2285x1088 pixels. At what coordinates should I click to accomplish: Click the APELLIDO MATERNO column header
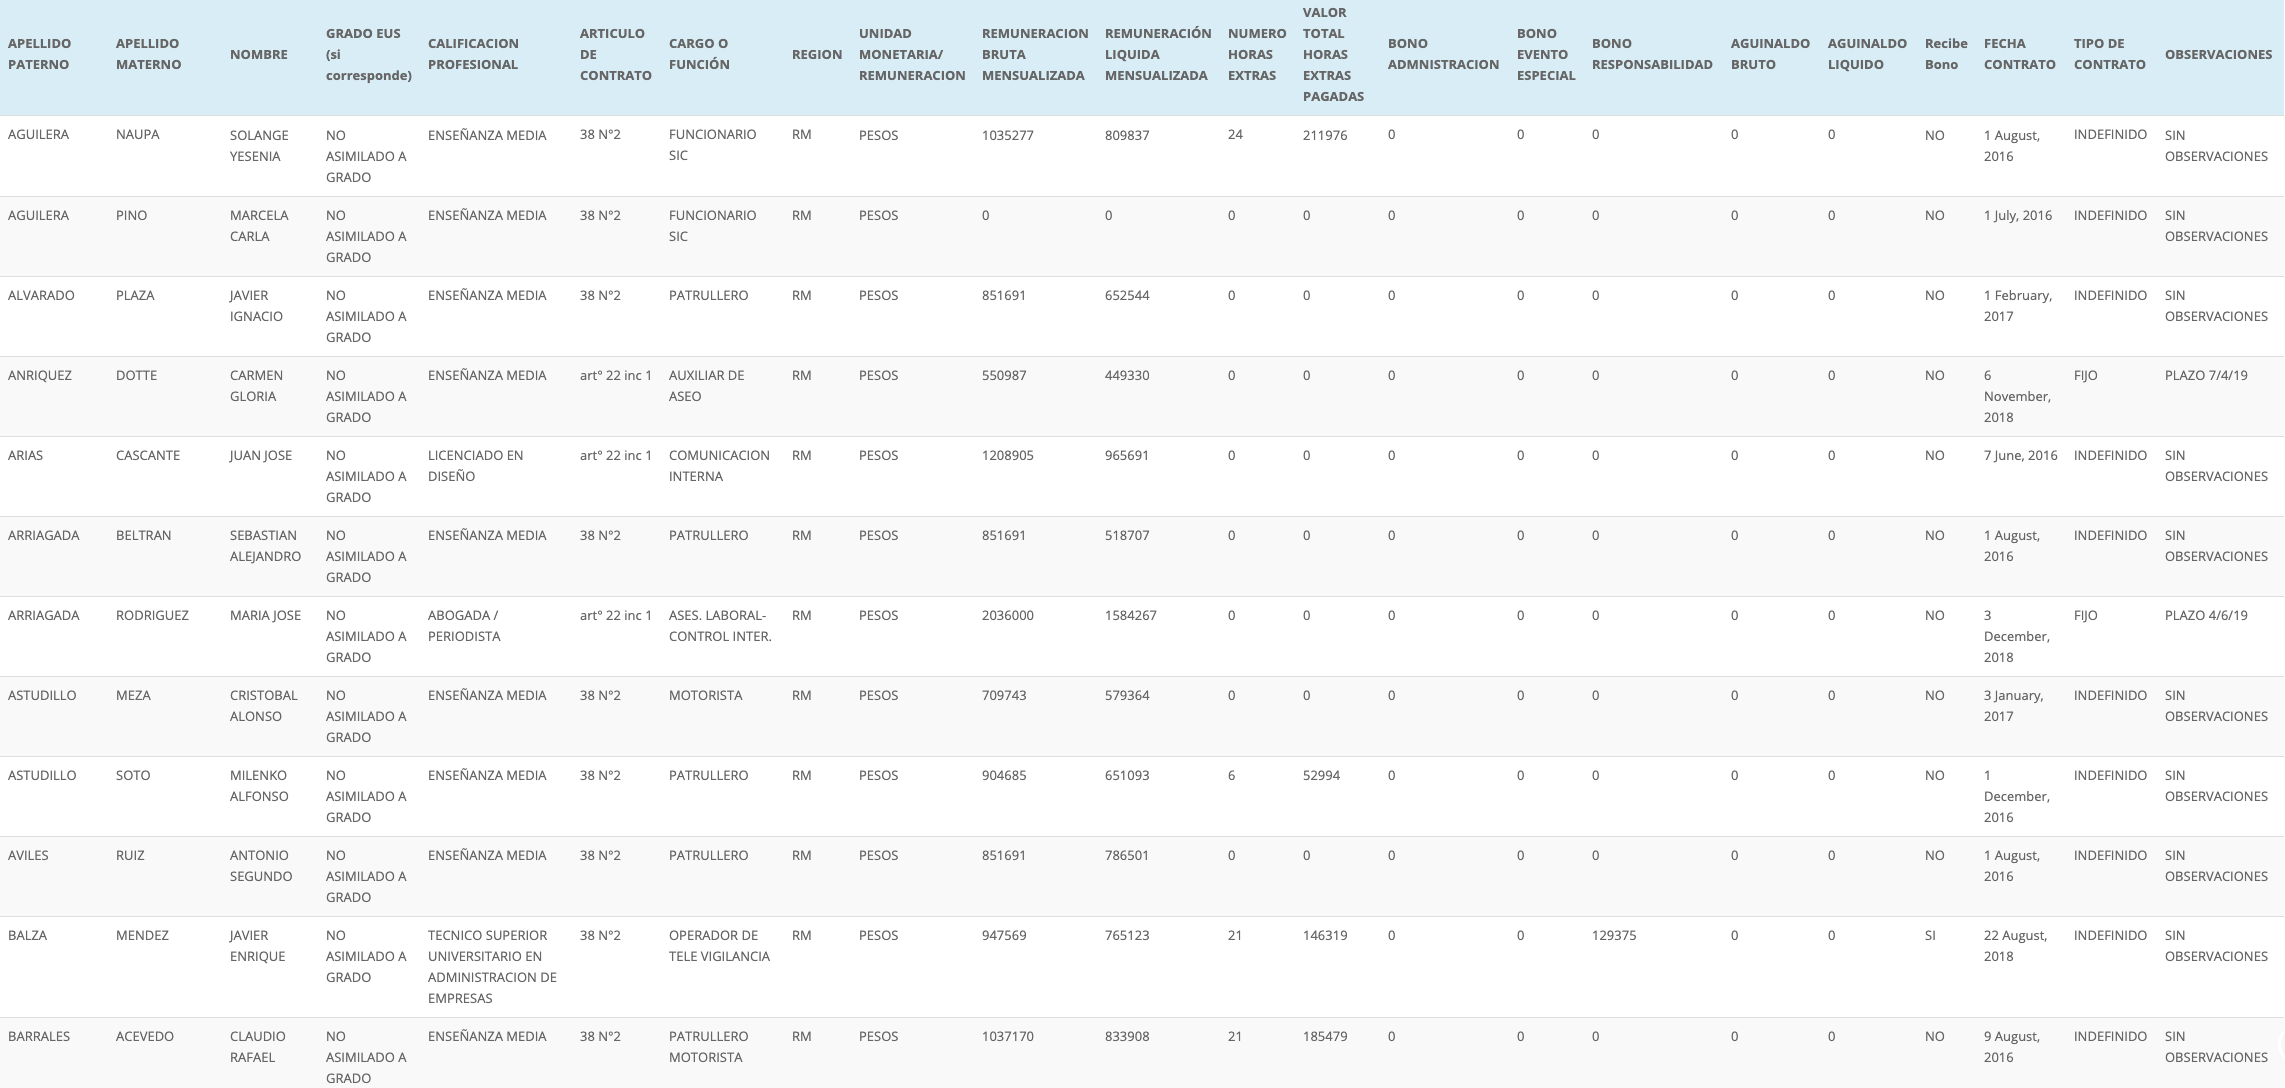148,54
